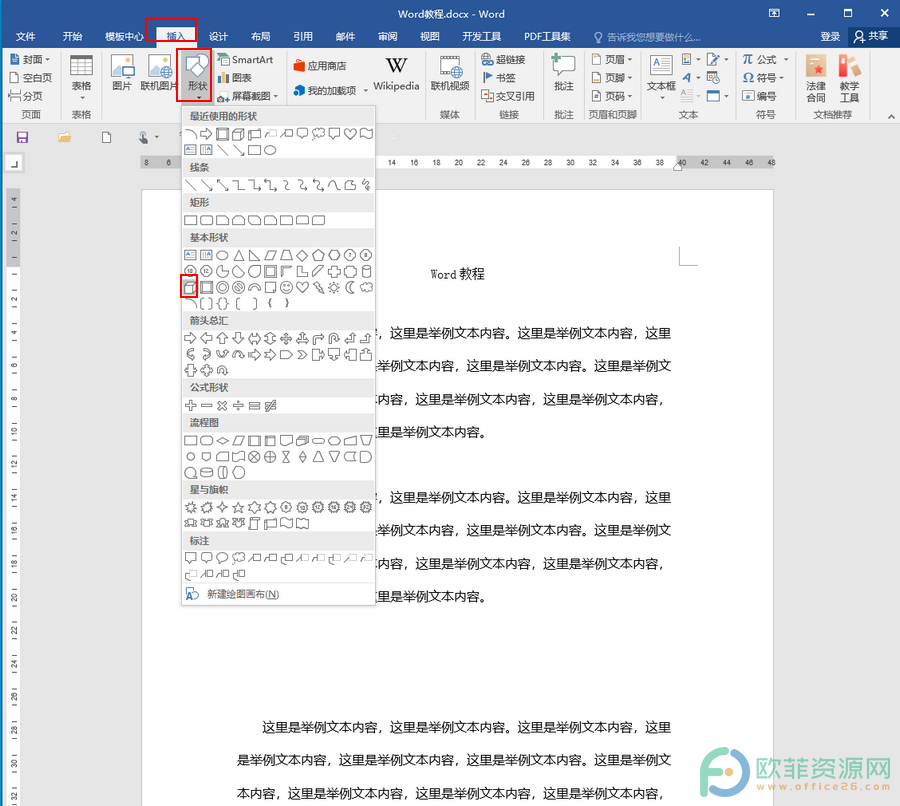Select the no-symbol (prohibited) shape
This screenshot has height=806, width=900.
coord(238,288)
